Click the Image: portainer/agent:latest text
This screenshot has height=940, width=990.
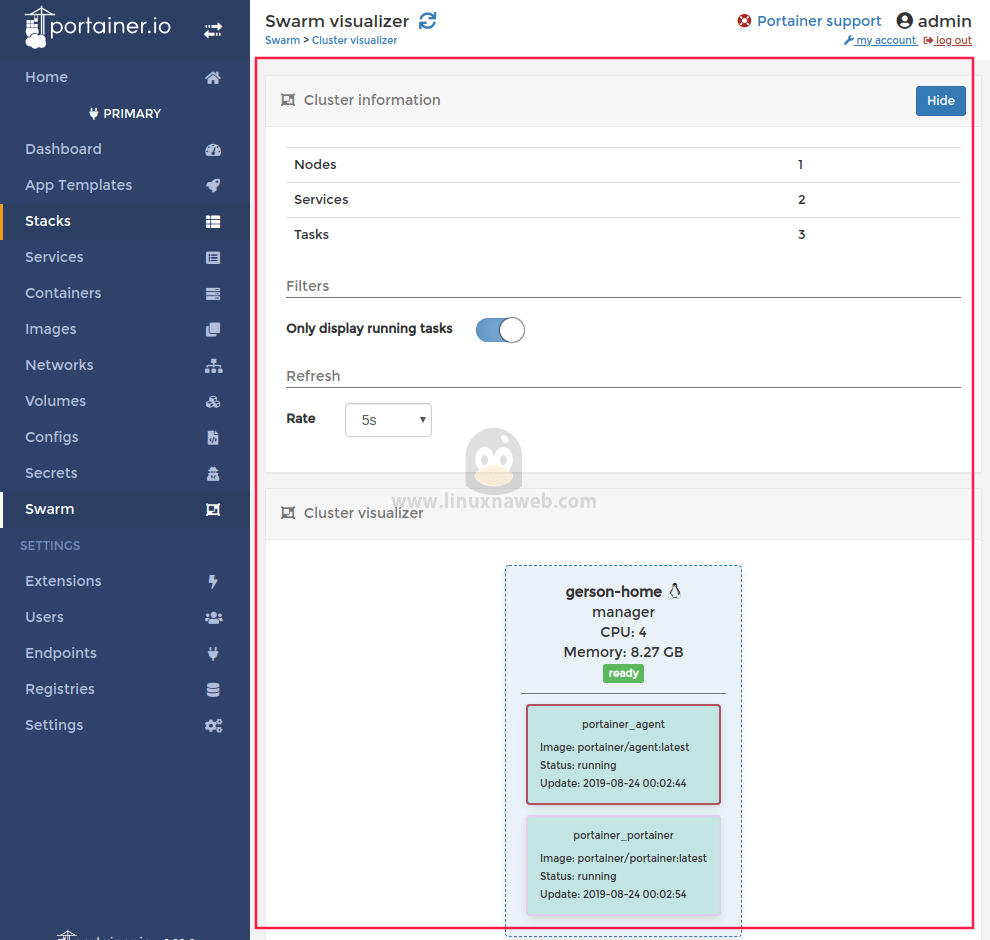614,747
